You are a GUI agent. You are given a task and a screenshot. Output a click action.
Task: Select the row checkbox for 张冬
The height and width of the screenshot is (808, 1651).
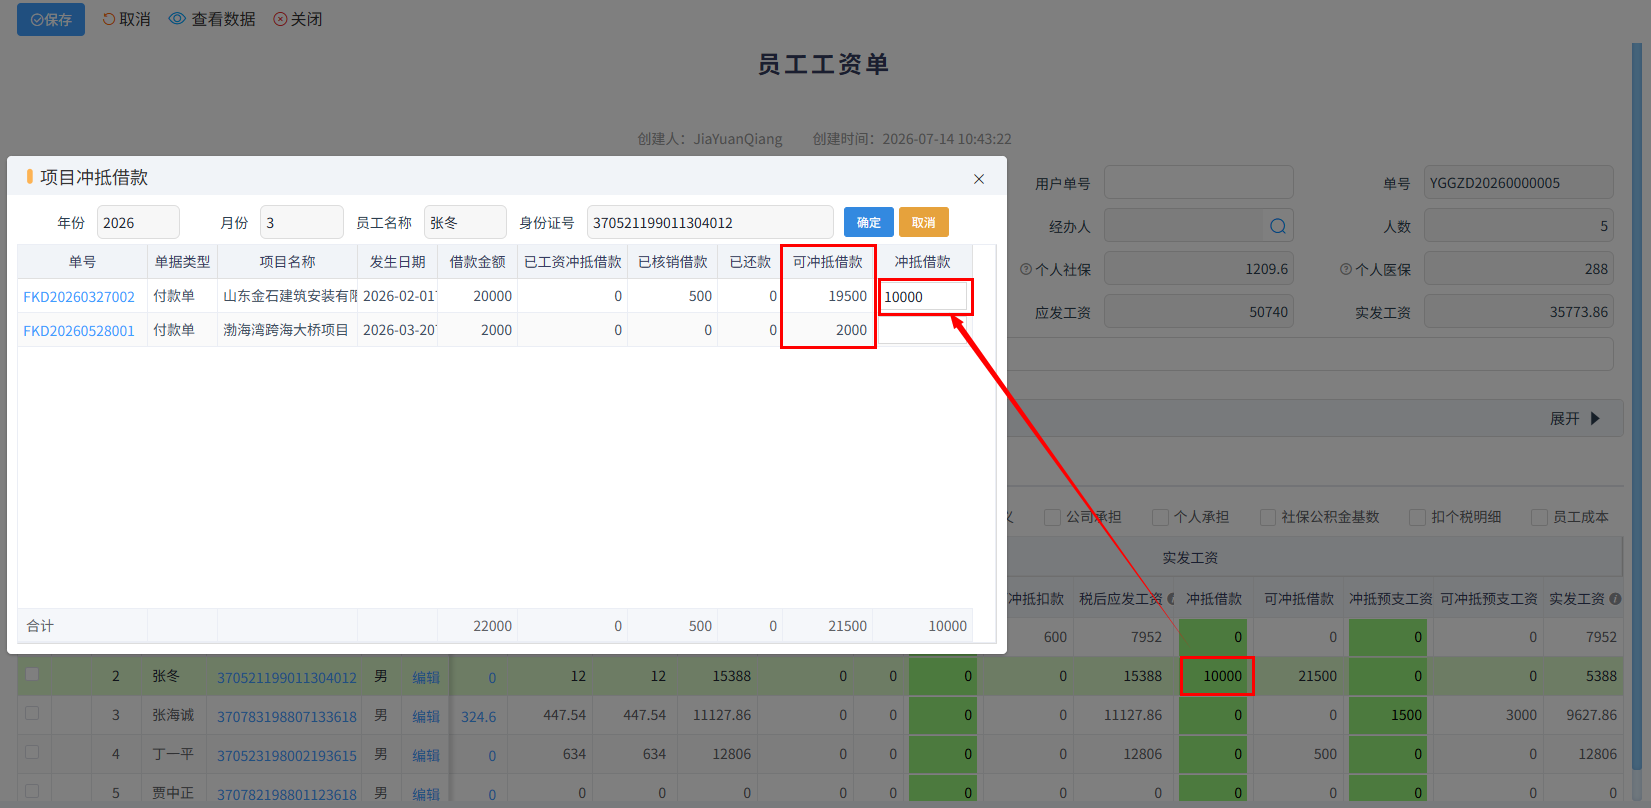[x=32, y=674]
